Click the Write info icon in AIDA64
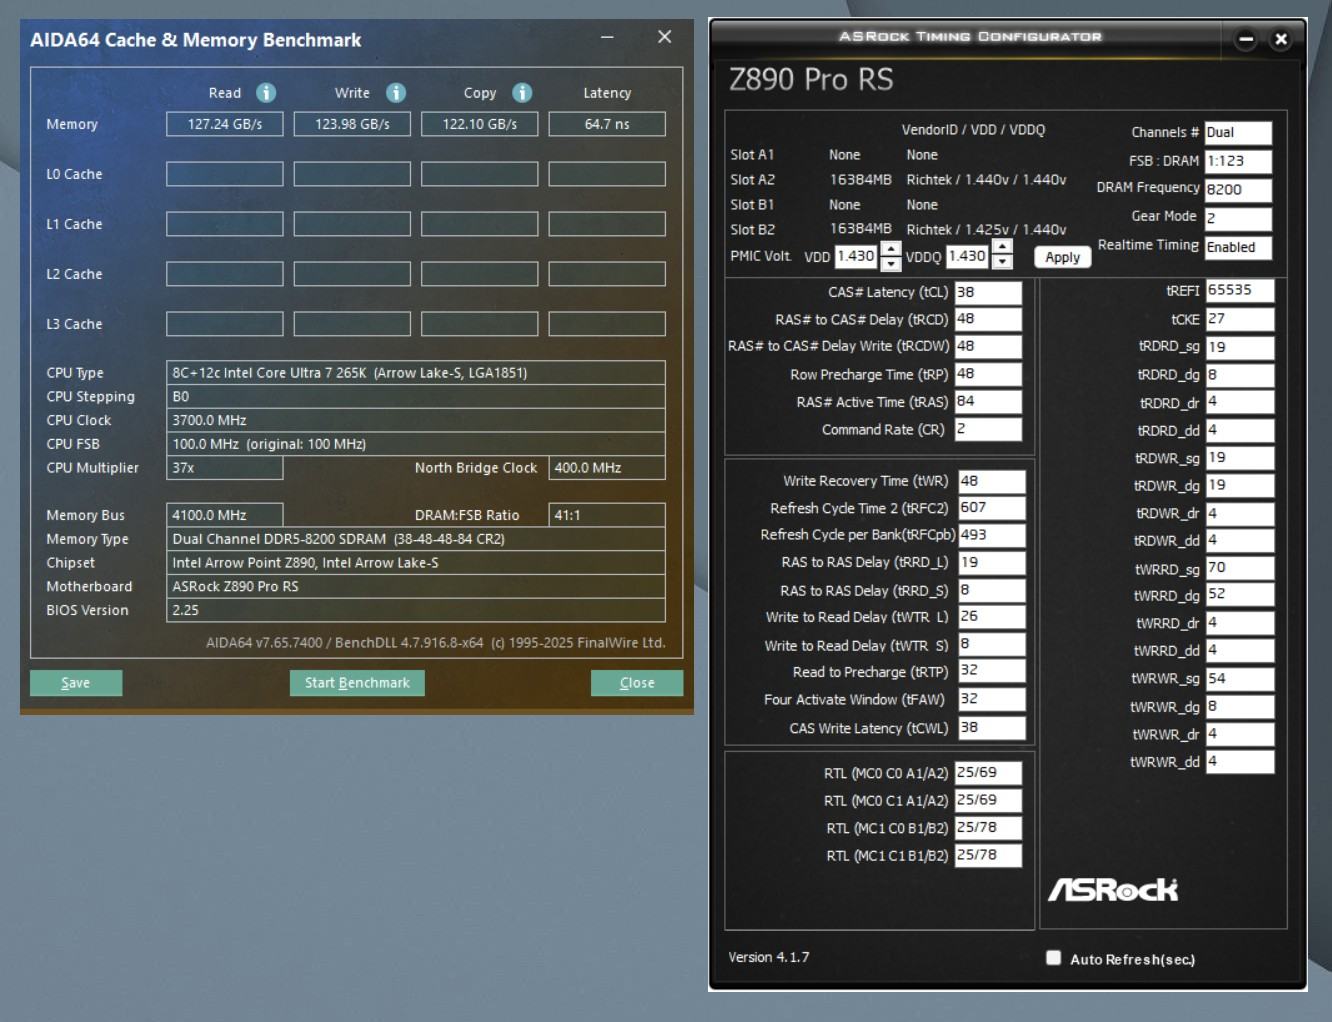Screen dimensions: 1332x1022 [x=396, y=93]
